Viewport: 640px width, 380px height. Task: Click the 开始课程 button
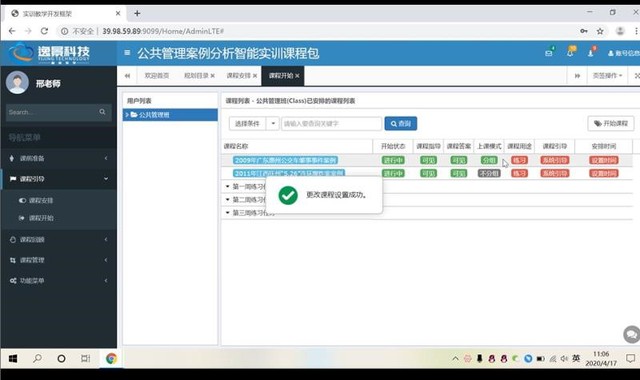[x=611, y=123]
